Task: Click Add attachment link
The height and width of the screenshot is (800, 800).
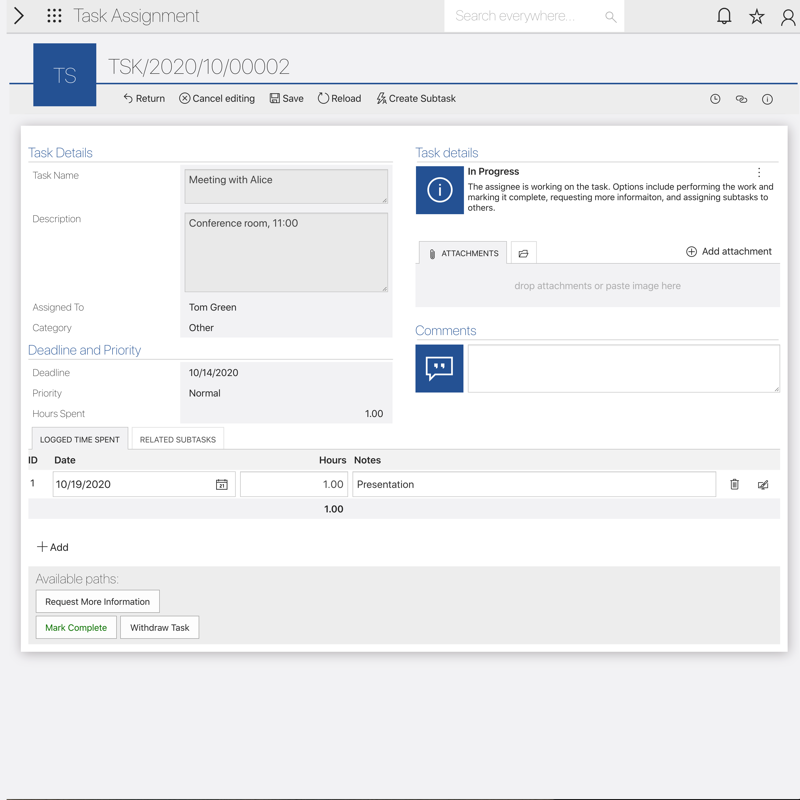Action: pyautogui.click(x=728, y=252)
